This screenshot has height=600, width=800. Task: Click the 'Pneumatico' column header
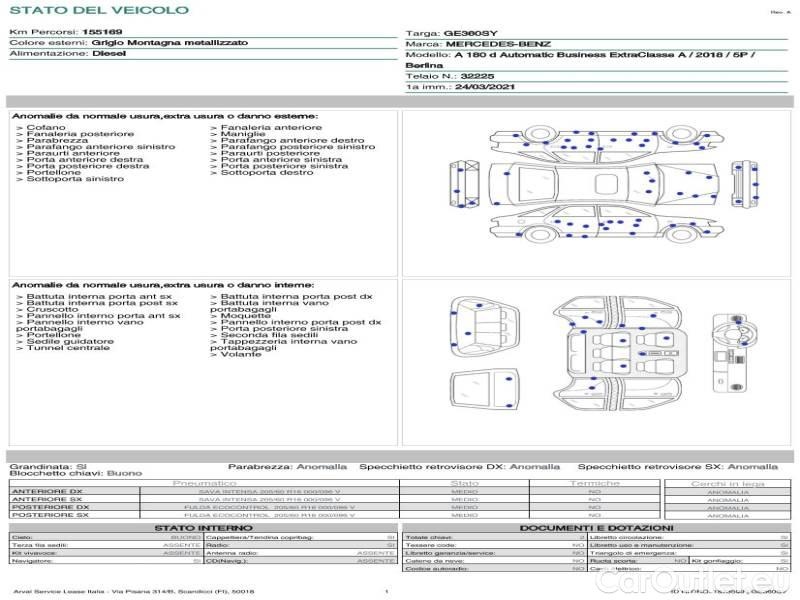tap(204, 483)
